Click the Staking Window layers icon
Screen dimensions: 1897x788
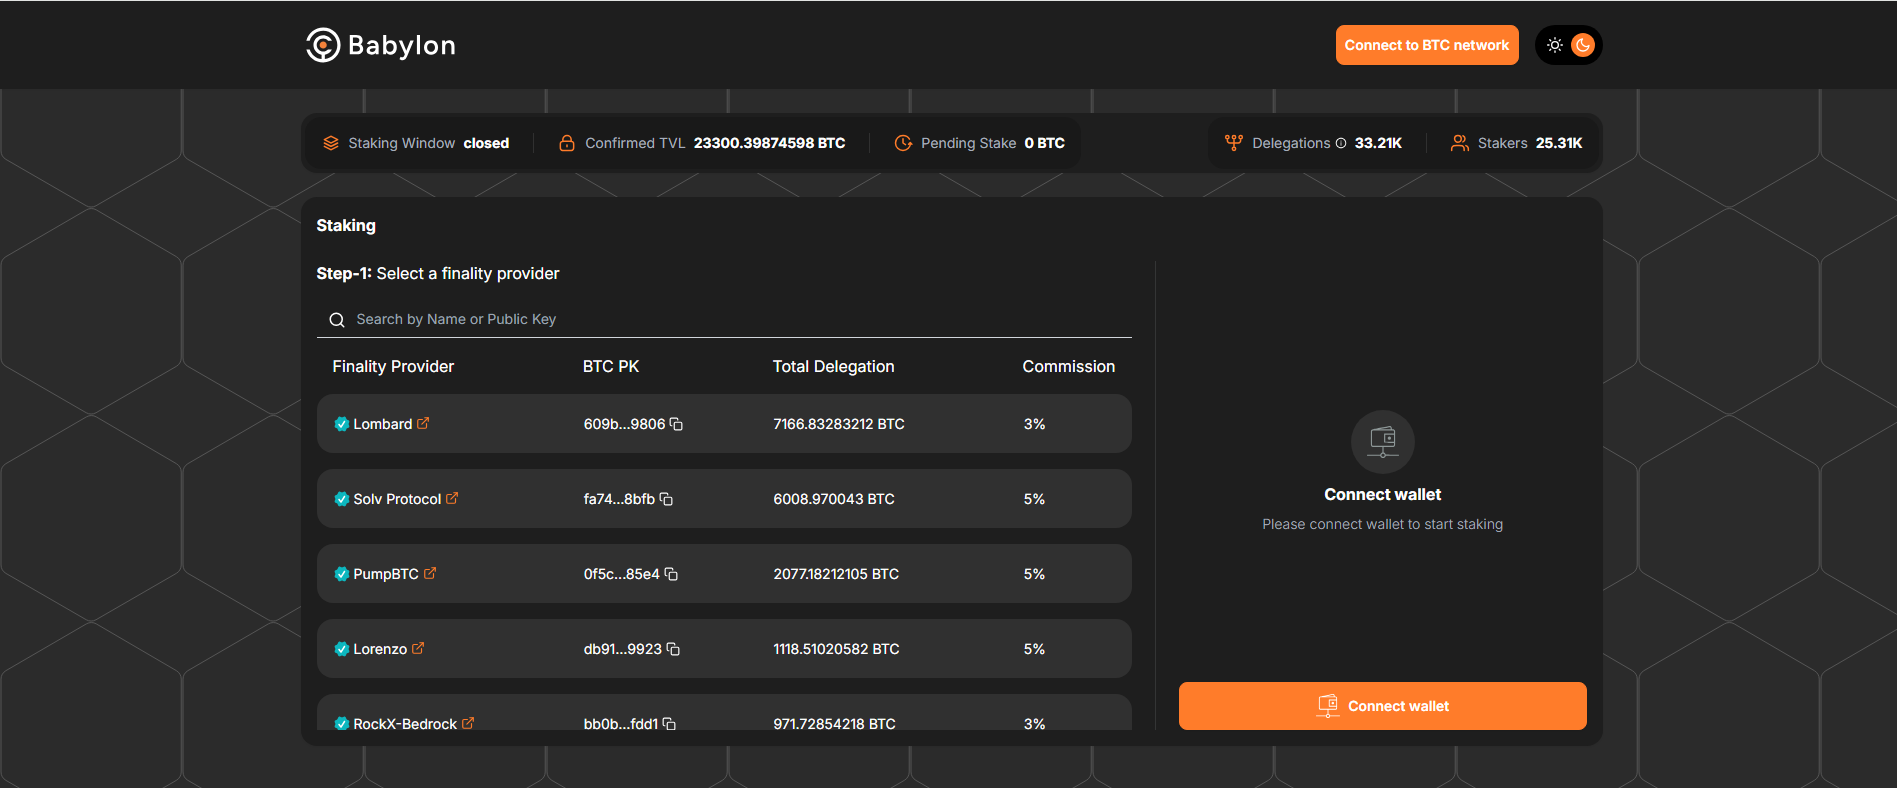pyautogui.click(x=331, y=143)
